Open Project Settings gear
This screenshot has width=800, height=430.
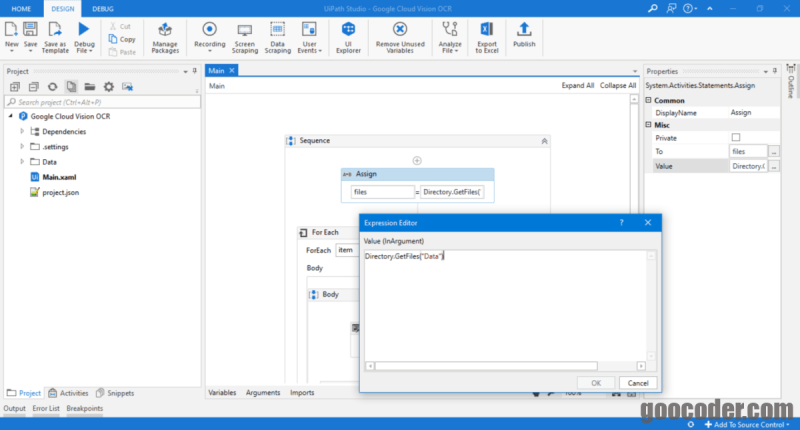(109, 87)
